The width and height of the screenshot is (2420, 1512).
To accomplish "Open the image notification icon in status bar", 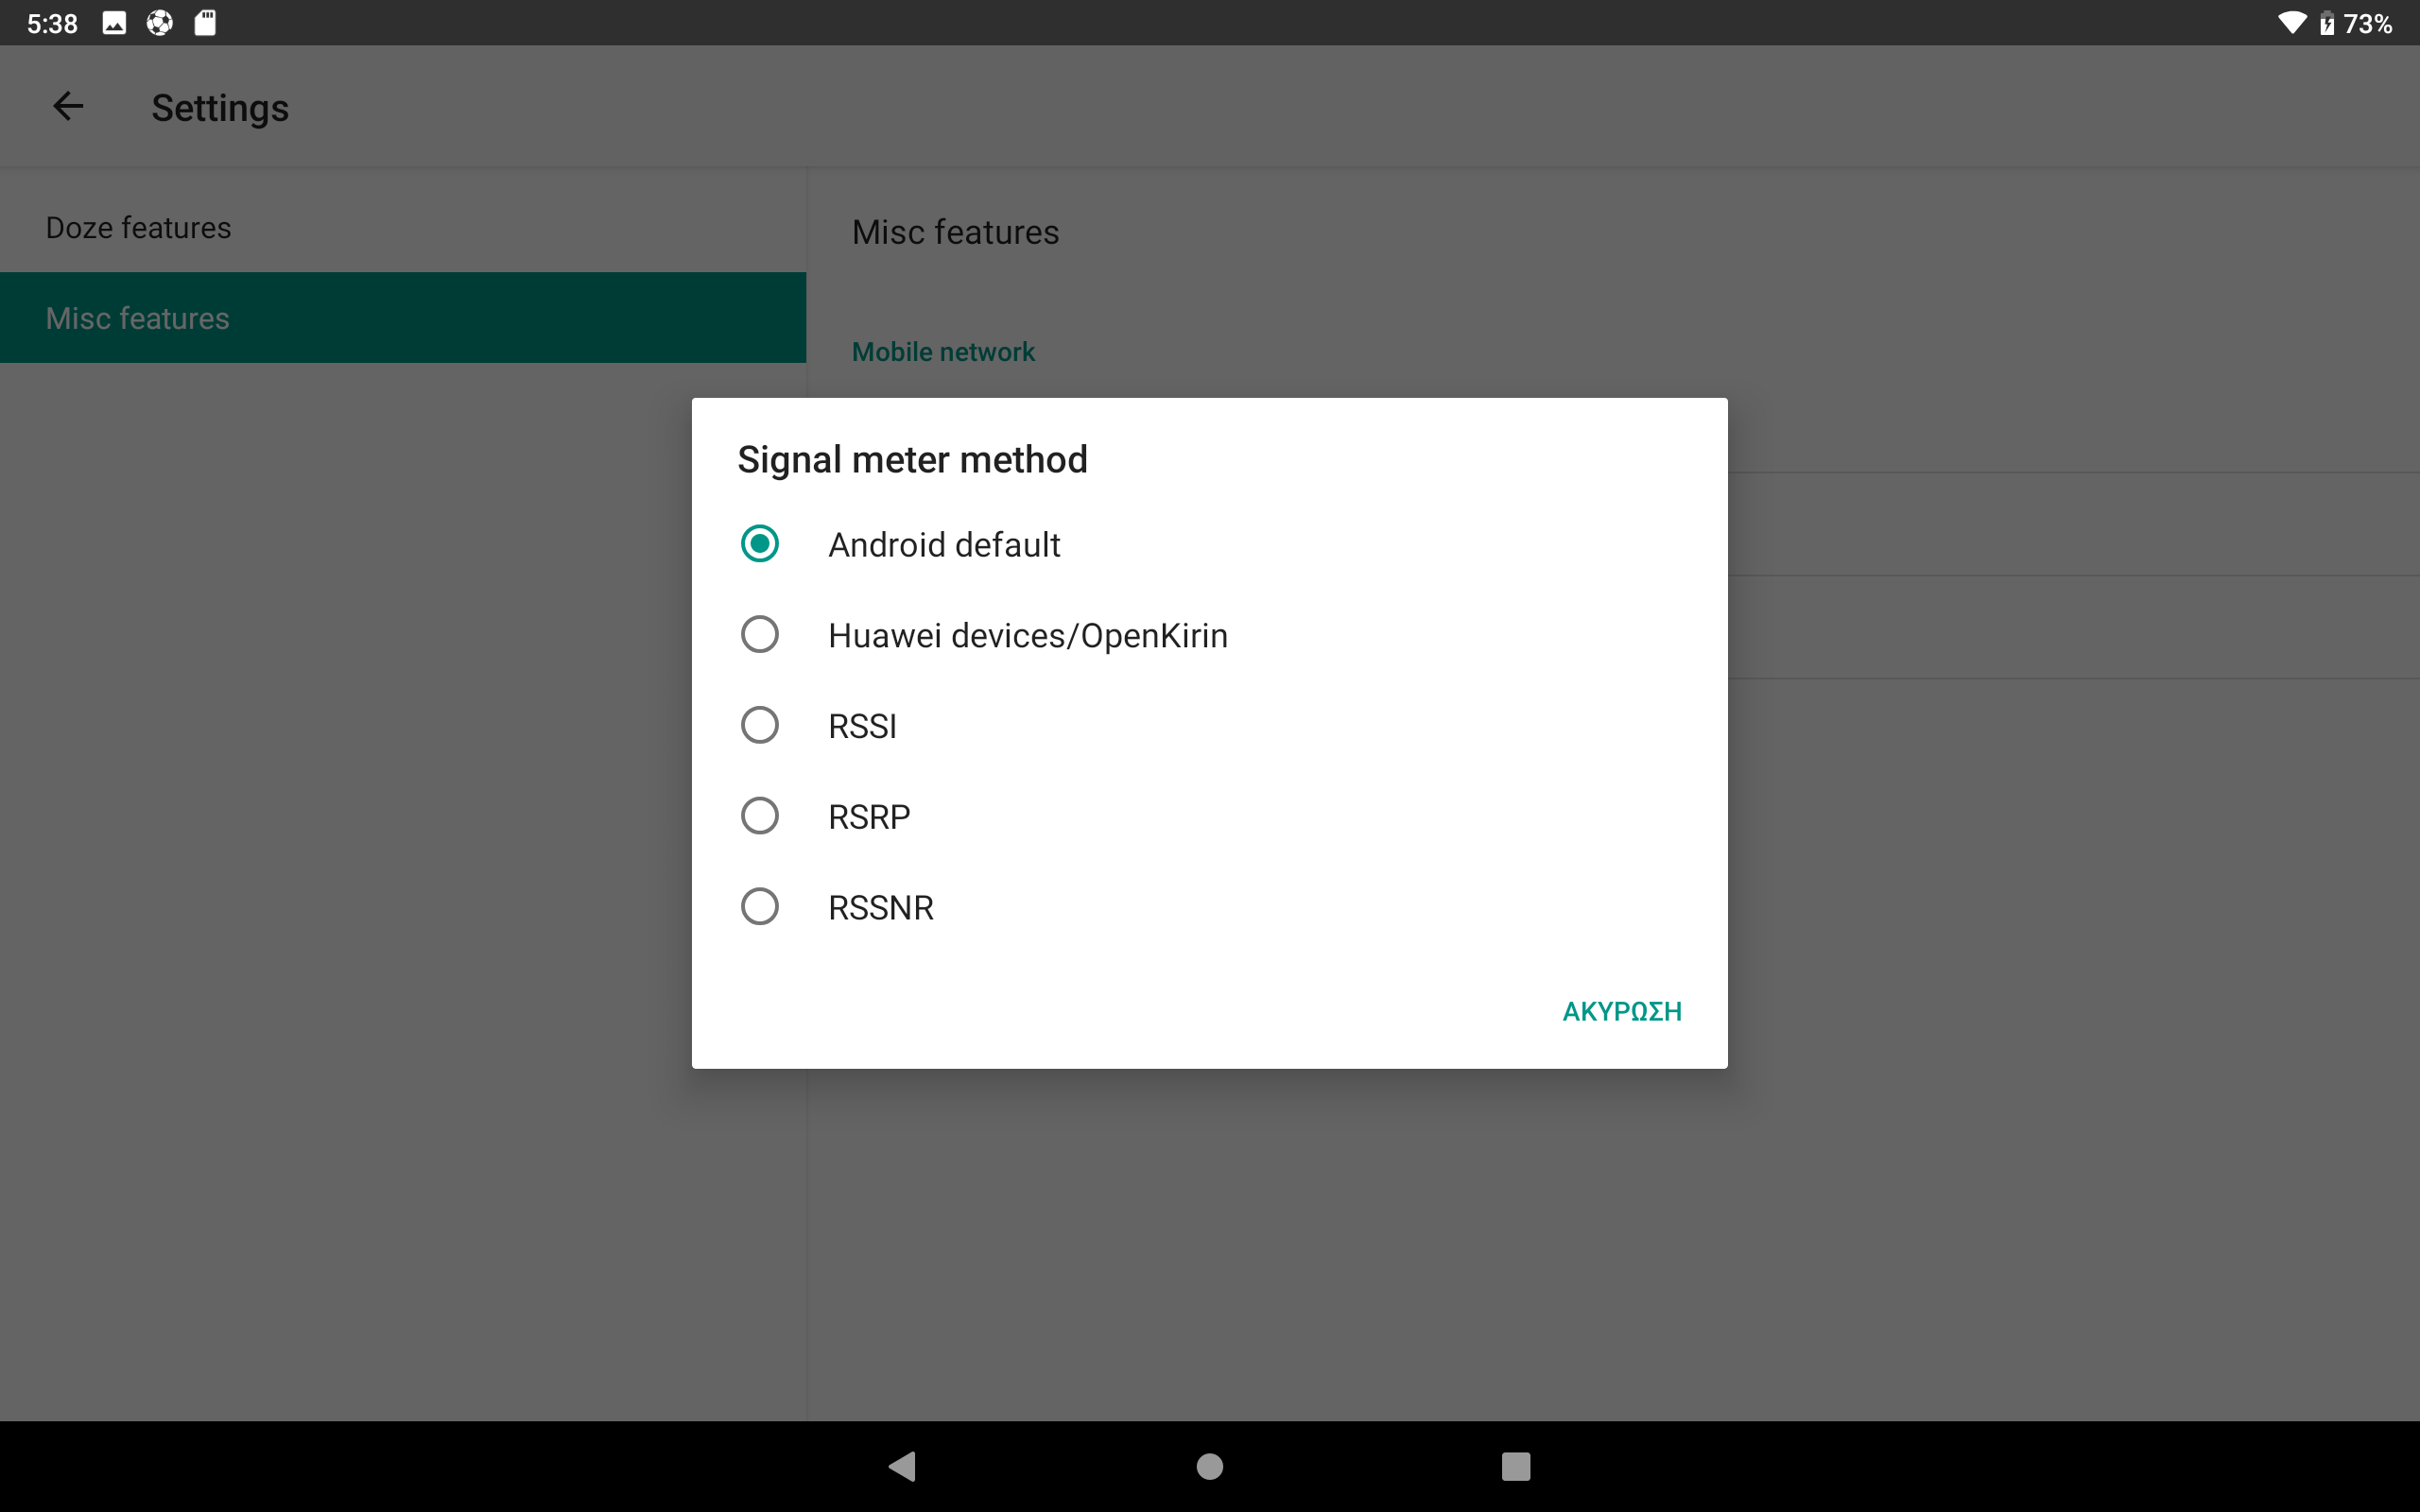I will [x=114, y=23].
